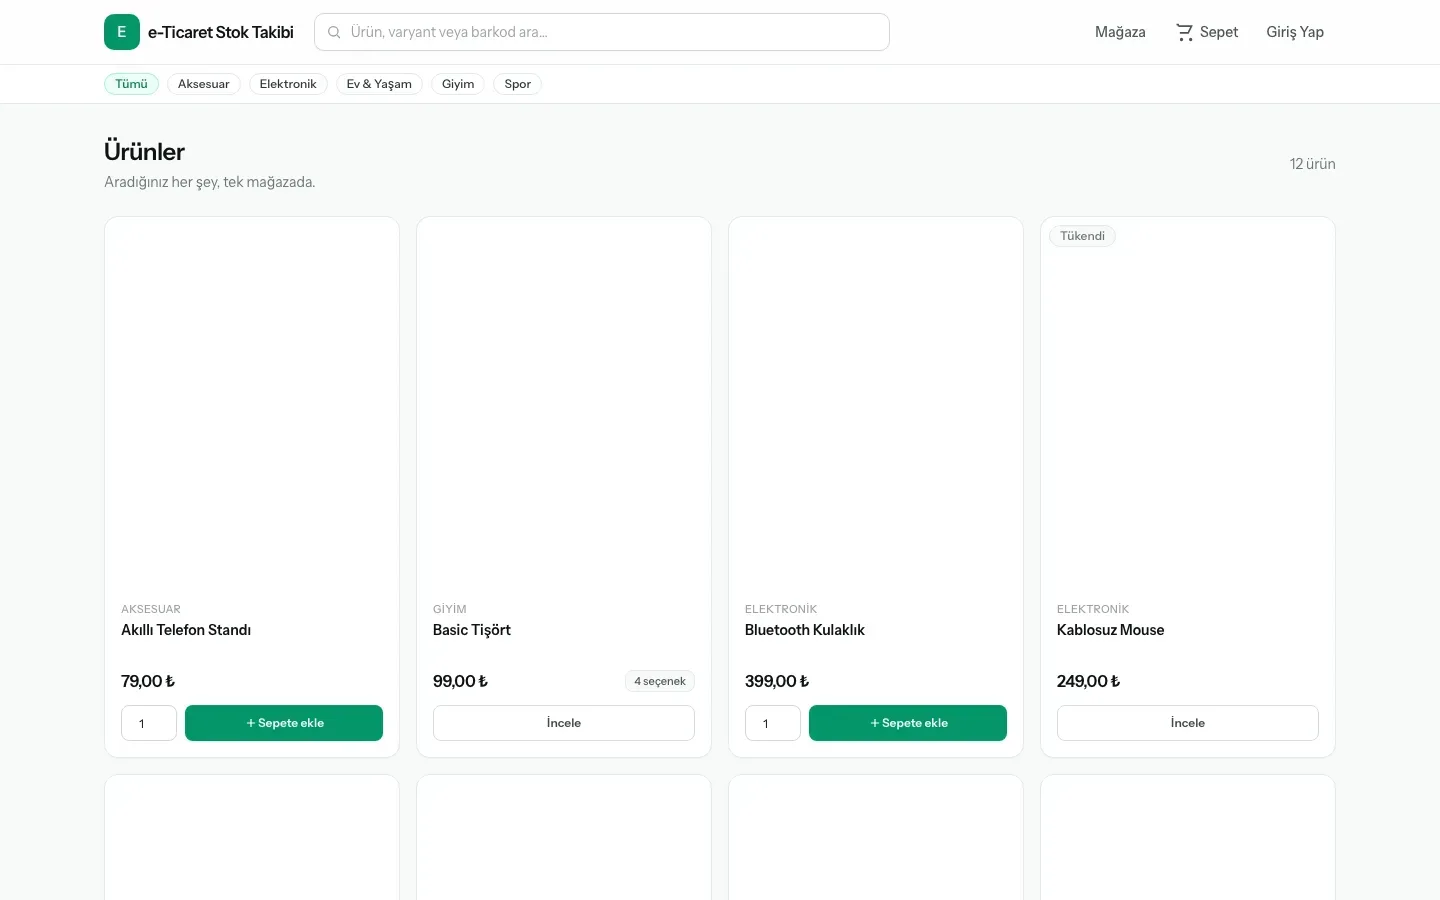
Task: Click the Tükendi badge on Kablosuz Mouse
Action: [1083, 236]
